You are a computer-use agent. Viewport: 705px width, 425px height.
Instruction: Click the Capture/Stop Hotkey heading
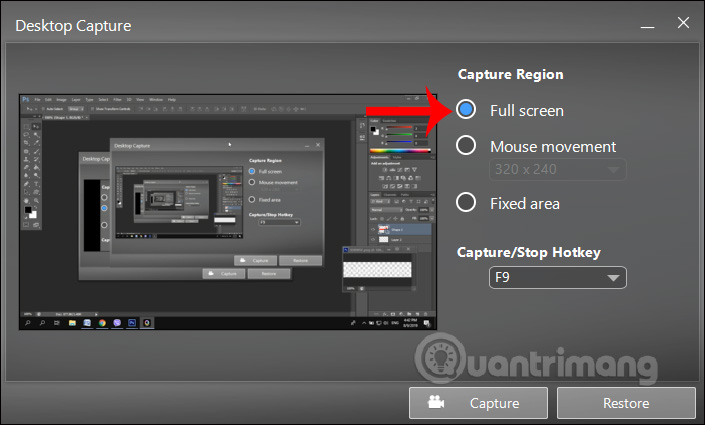[x=529, y=252]
